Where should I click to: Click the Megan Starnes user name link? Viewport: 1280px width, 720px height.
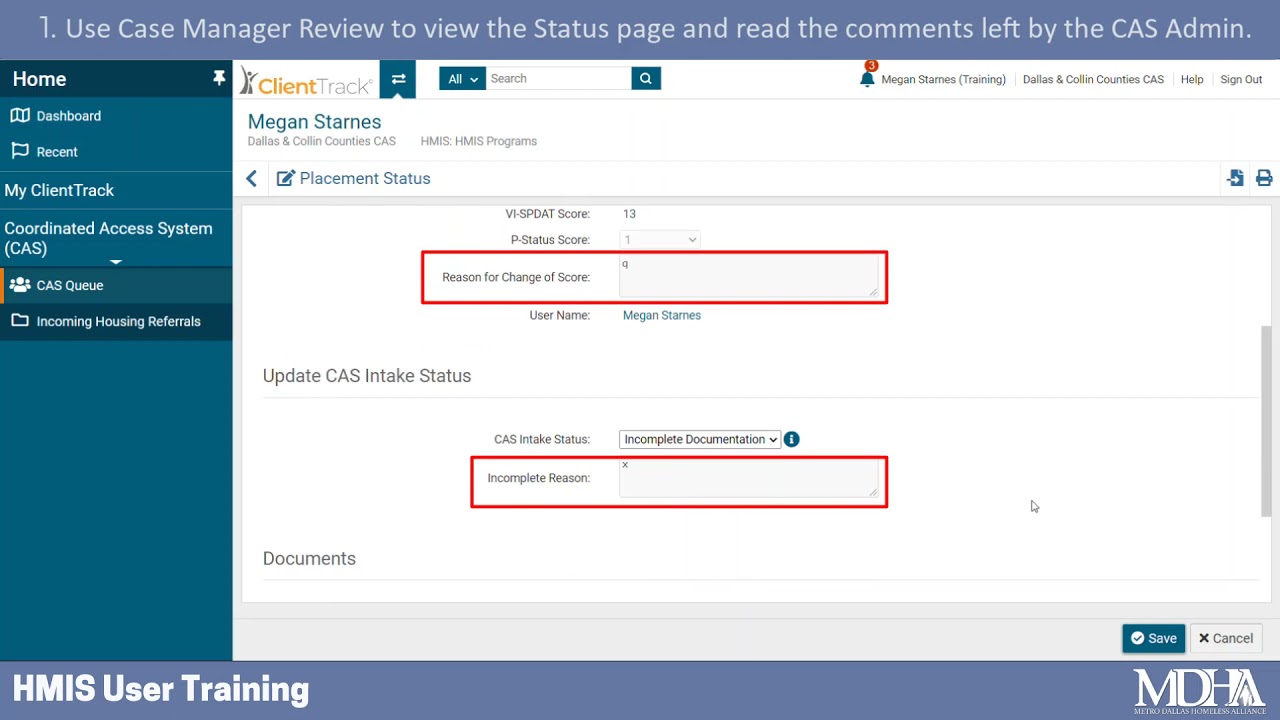pyautogui.click(x=661, y=315)
